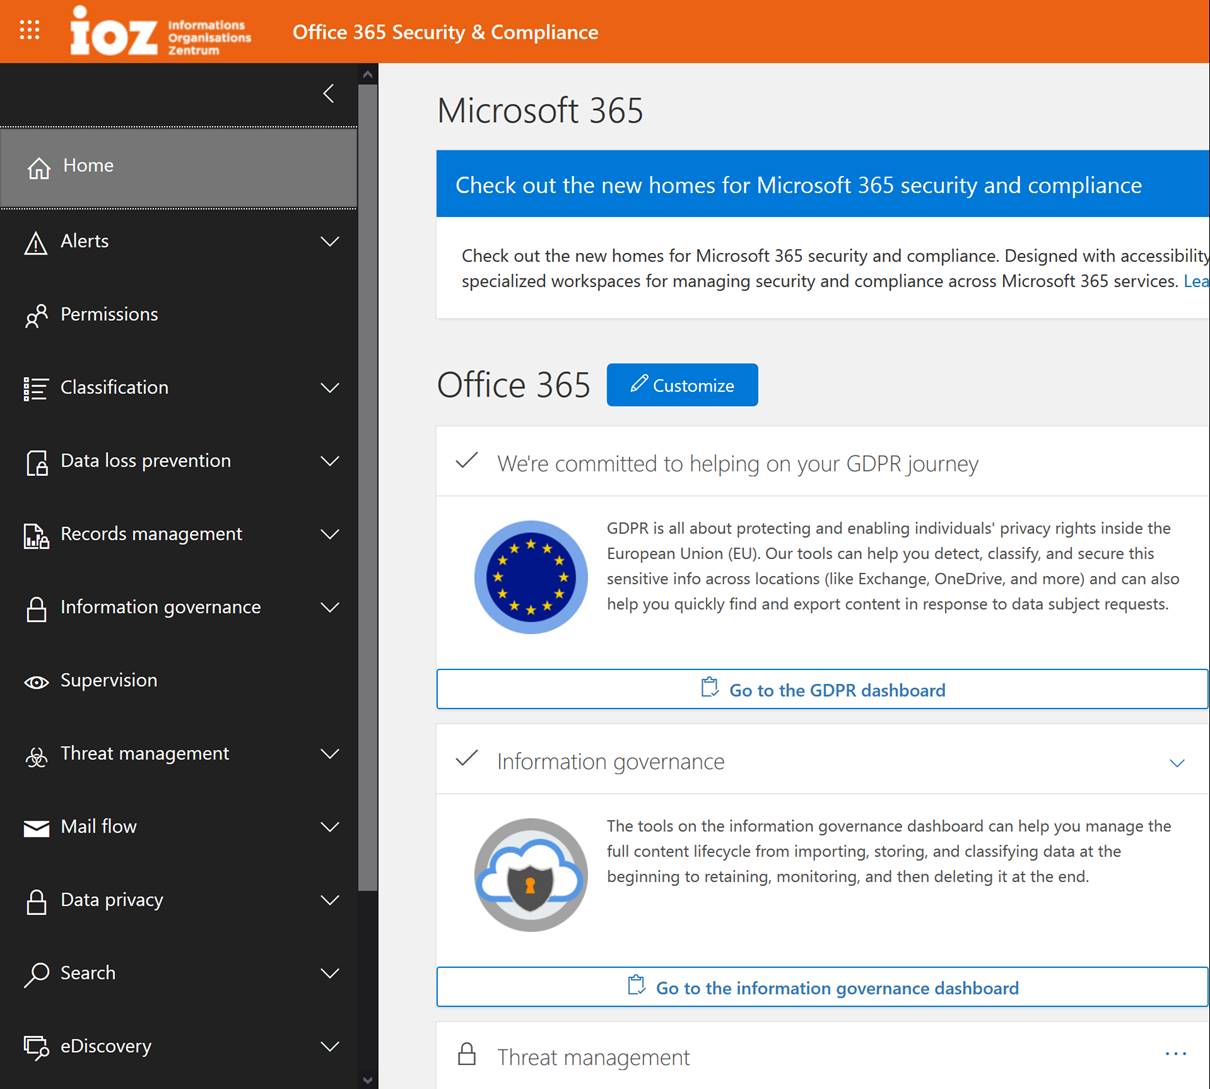Click the Learn more link in banner

(x=1196, y=281)
